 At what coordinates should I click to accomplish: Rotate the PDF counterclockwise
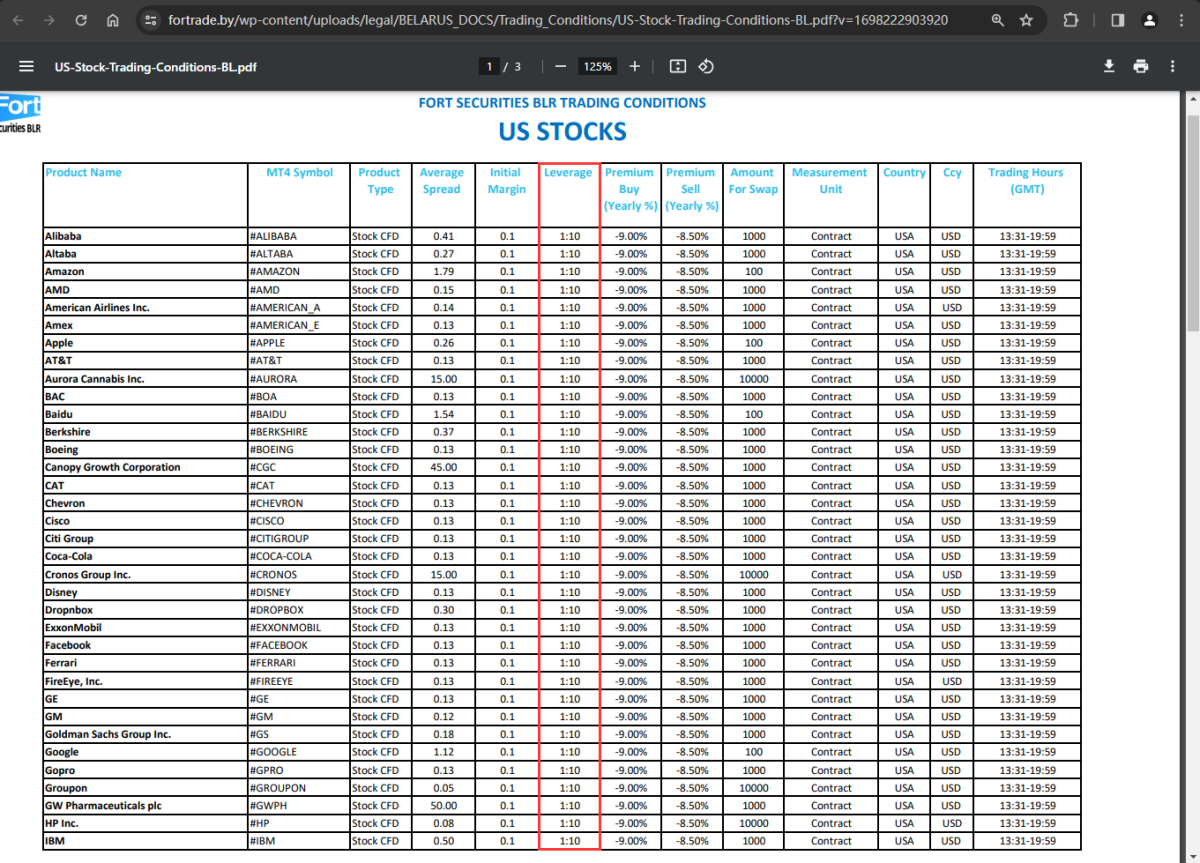pos(706,67)
